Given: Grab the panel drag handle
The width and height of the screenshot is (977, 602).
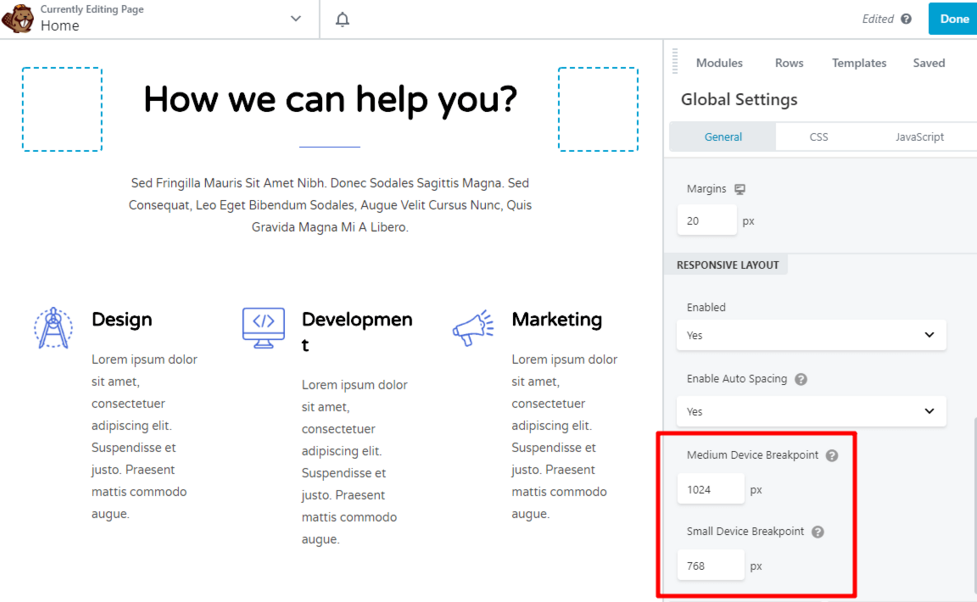Looking at the screenshot, I should (x=675, y=62).
